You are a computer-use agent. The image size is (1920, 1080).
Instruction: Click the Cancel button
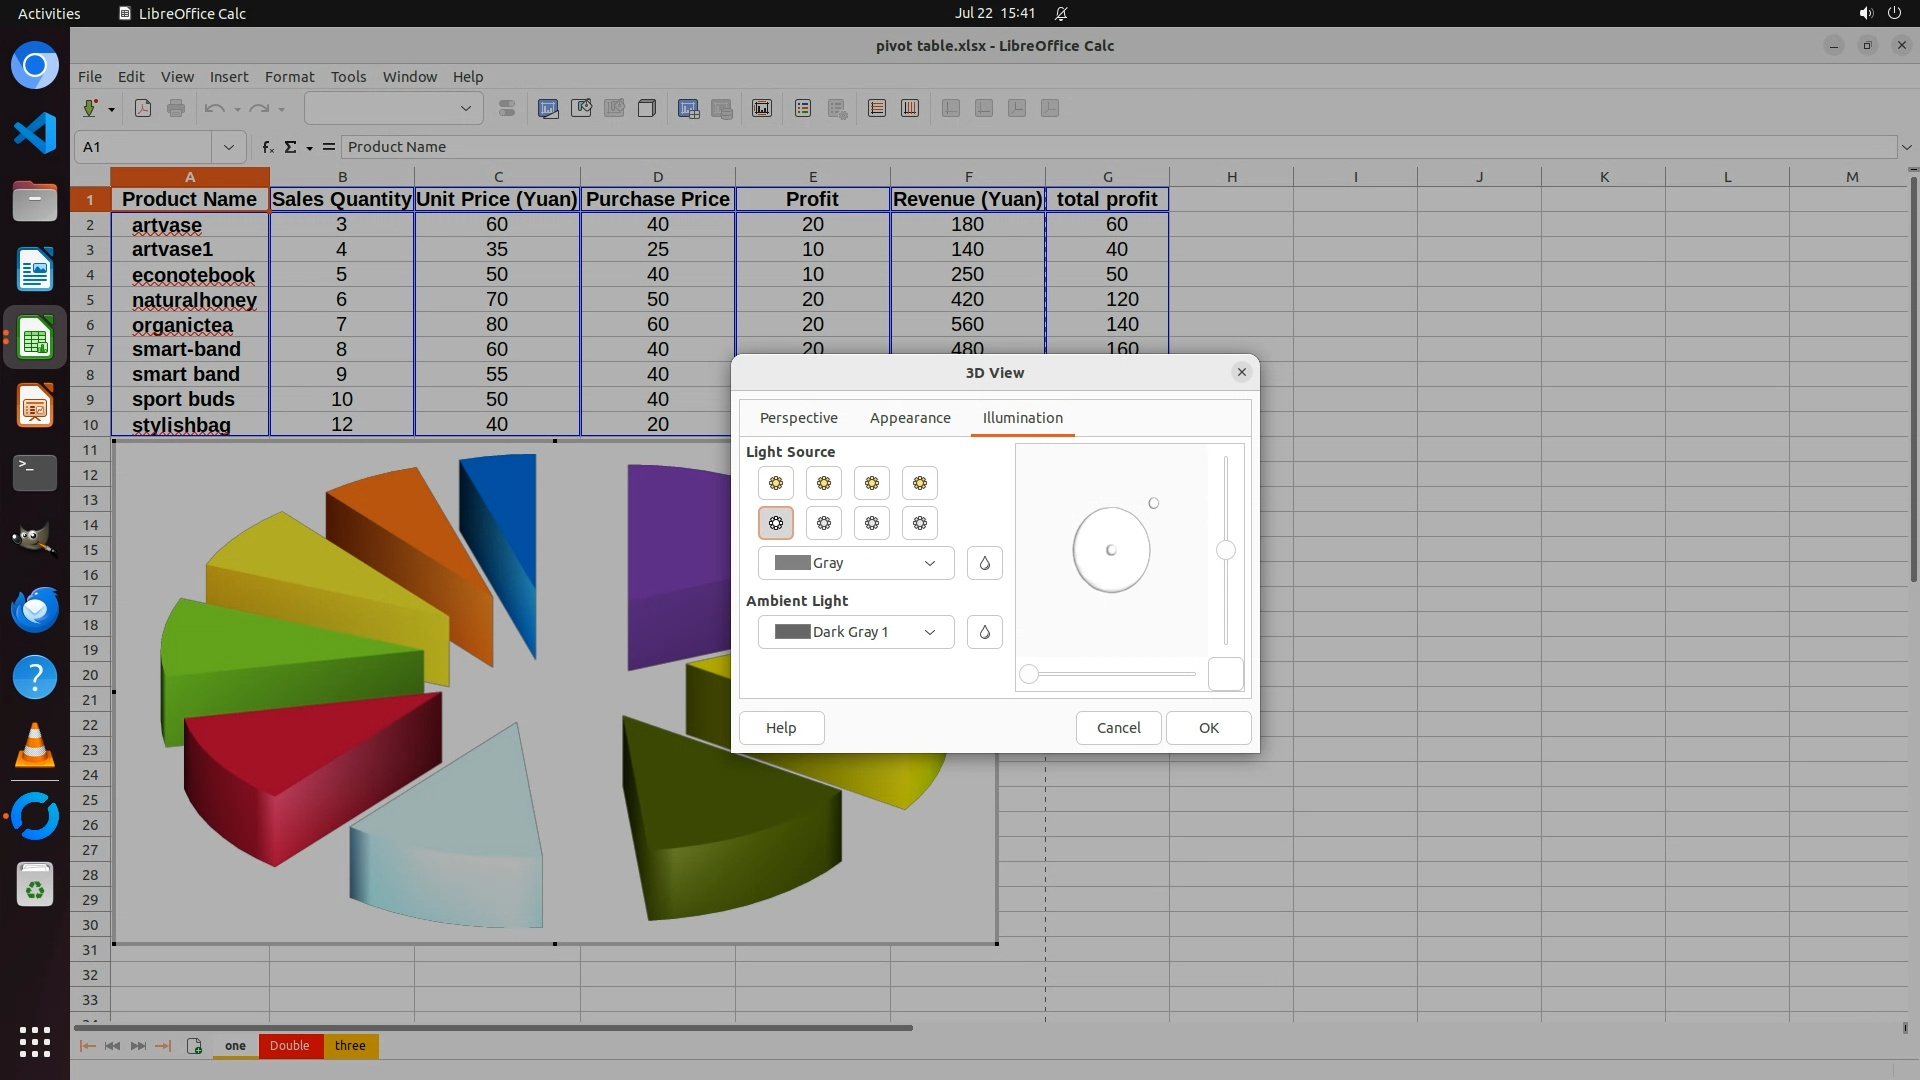[1118, 728]
